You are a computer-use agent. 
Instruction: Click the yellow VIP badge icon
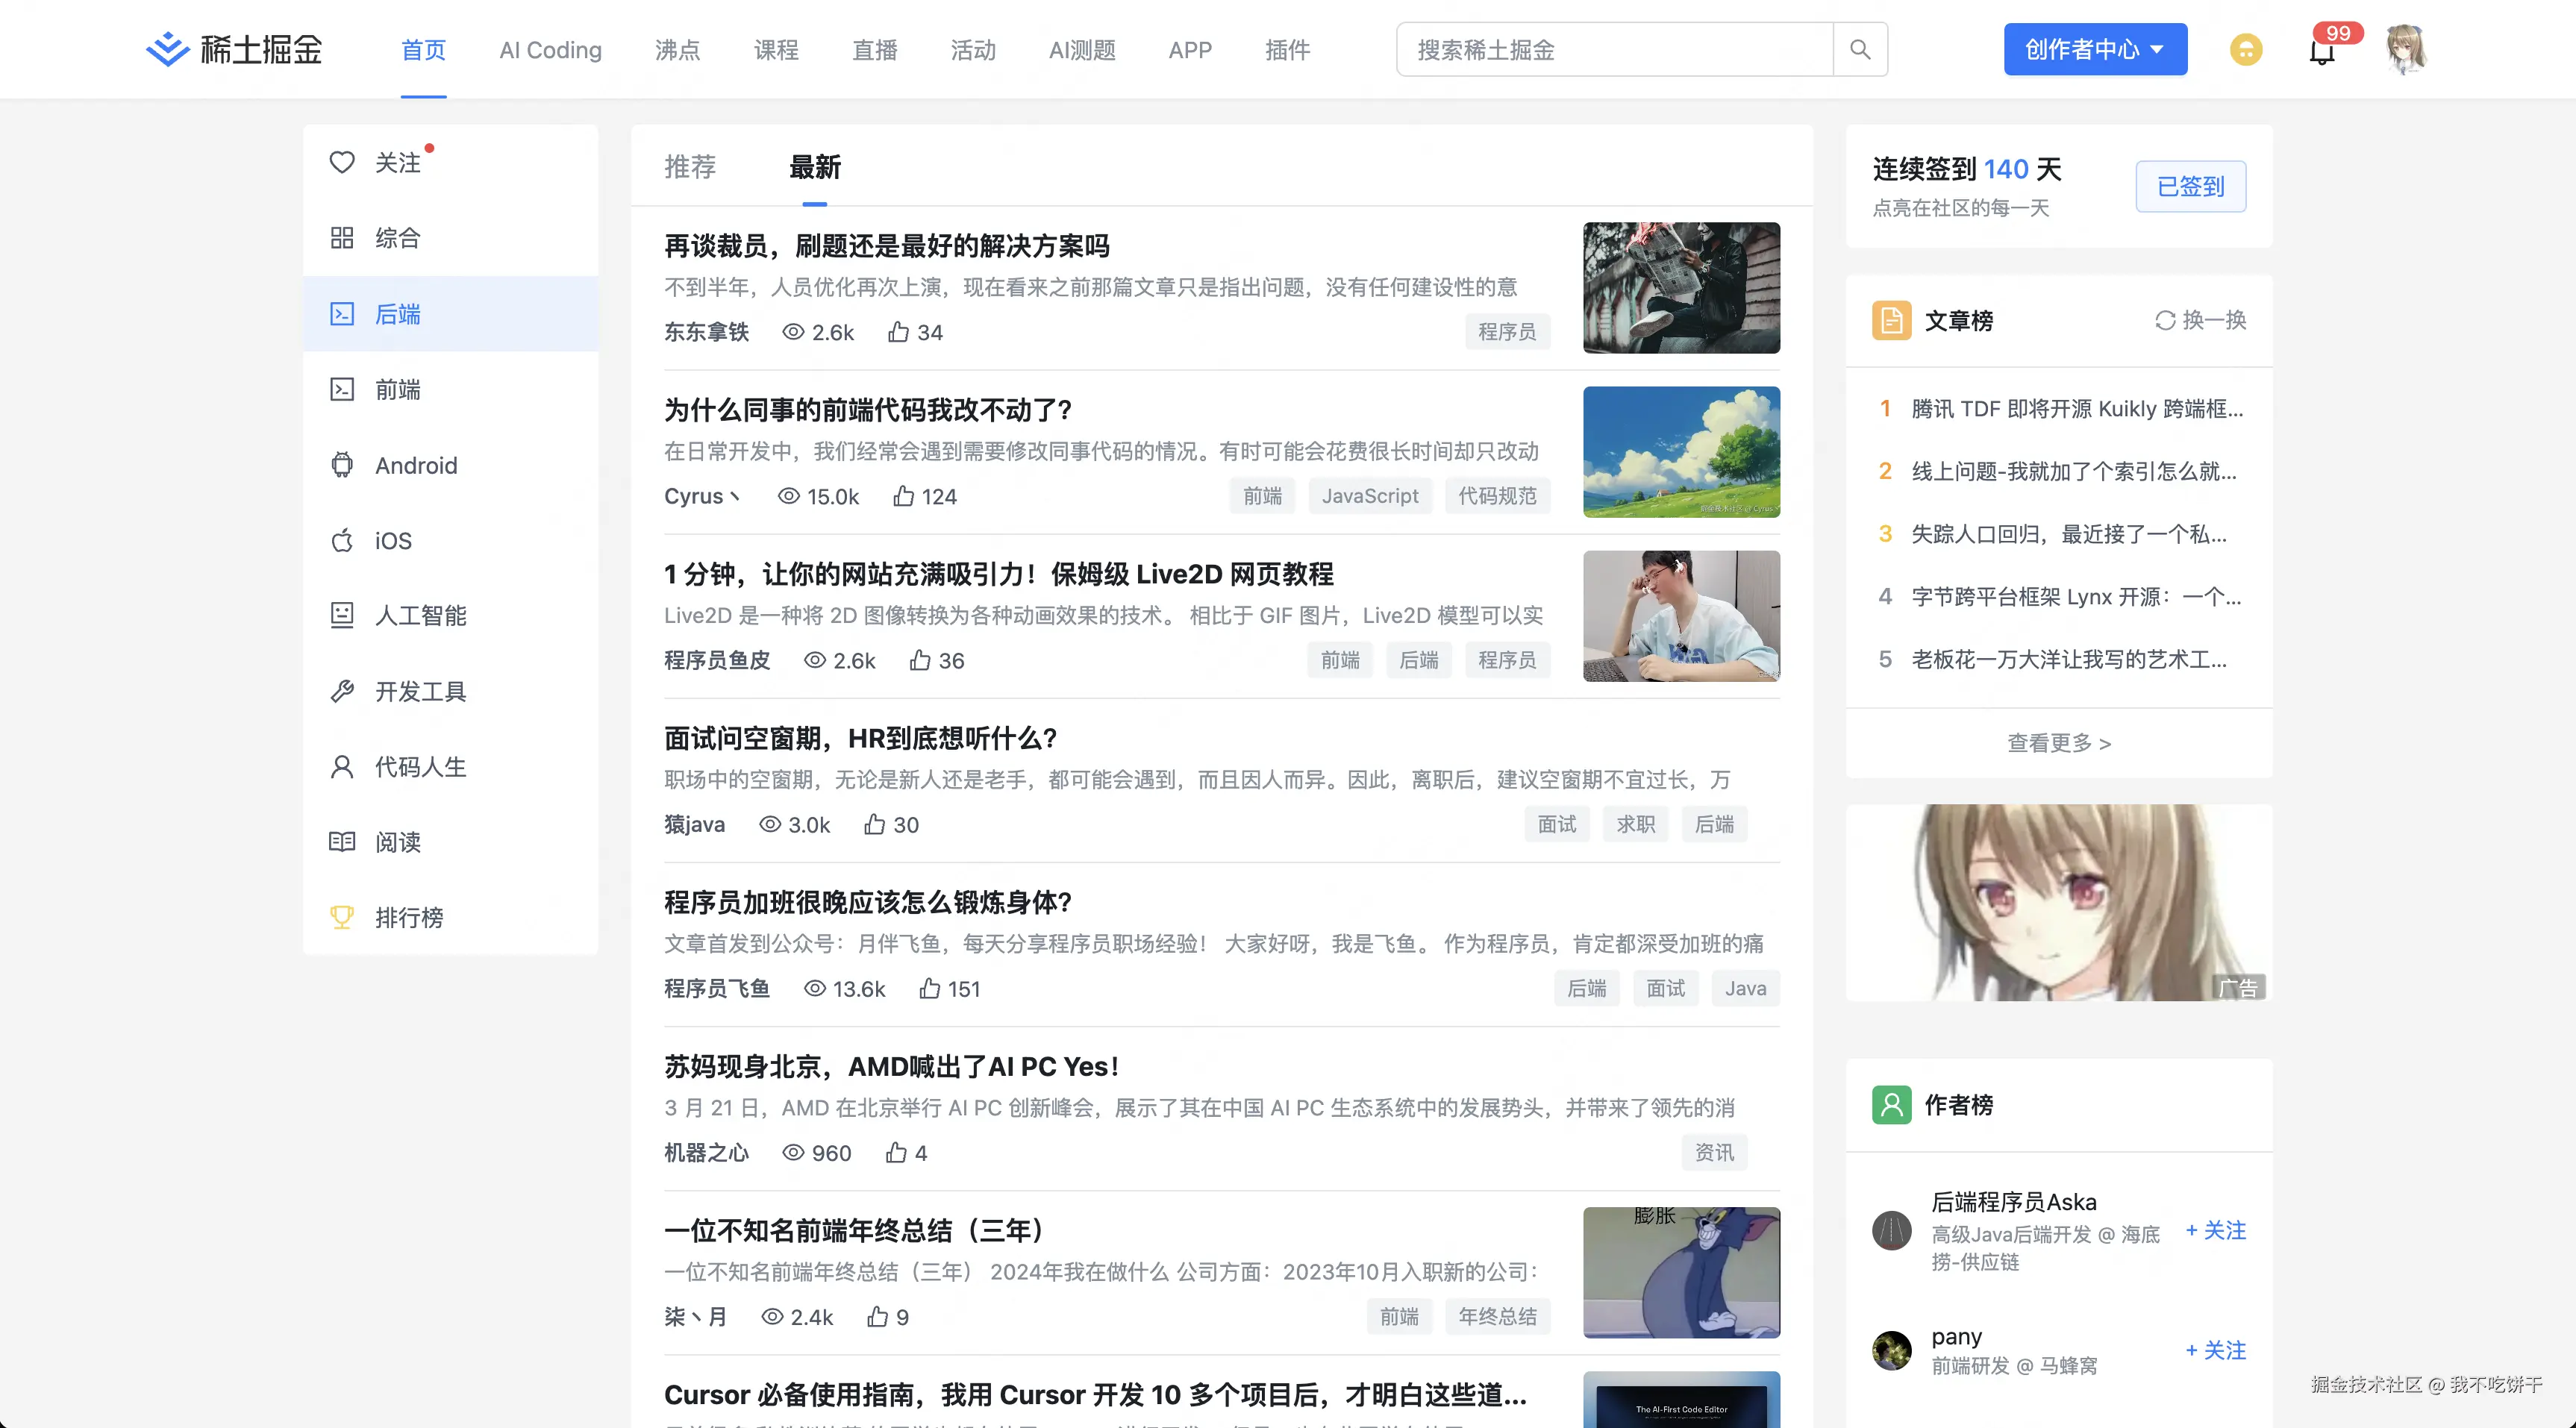coord(2245,49)
